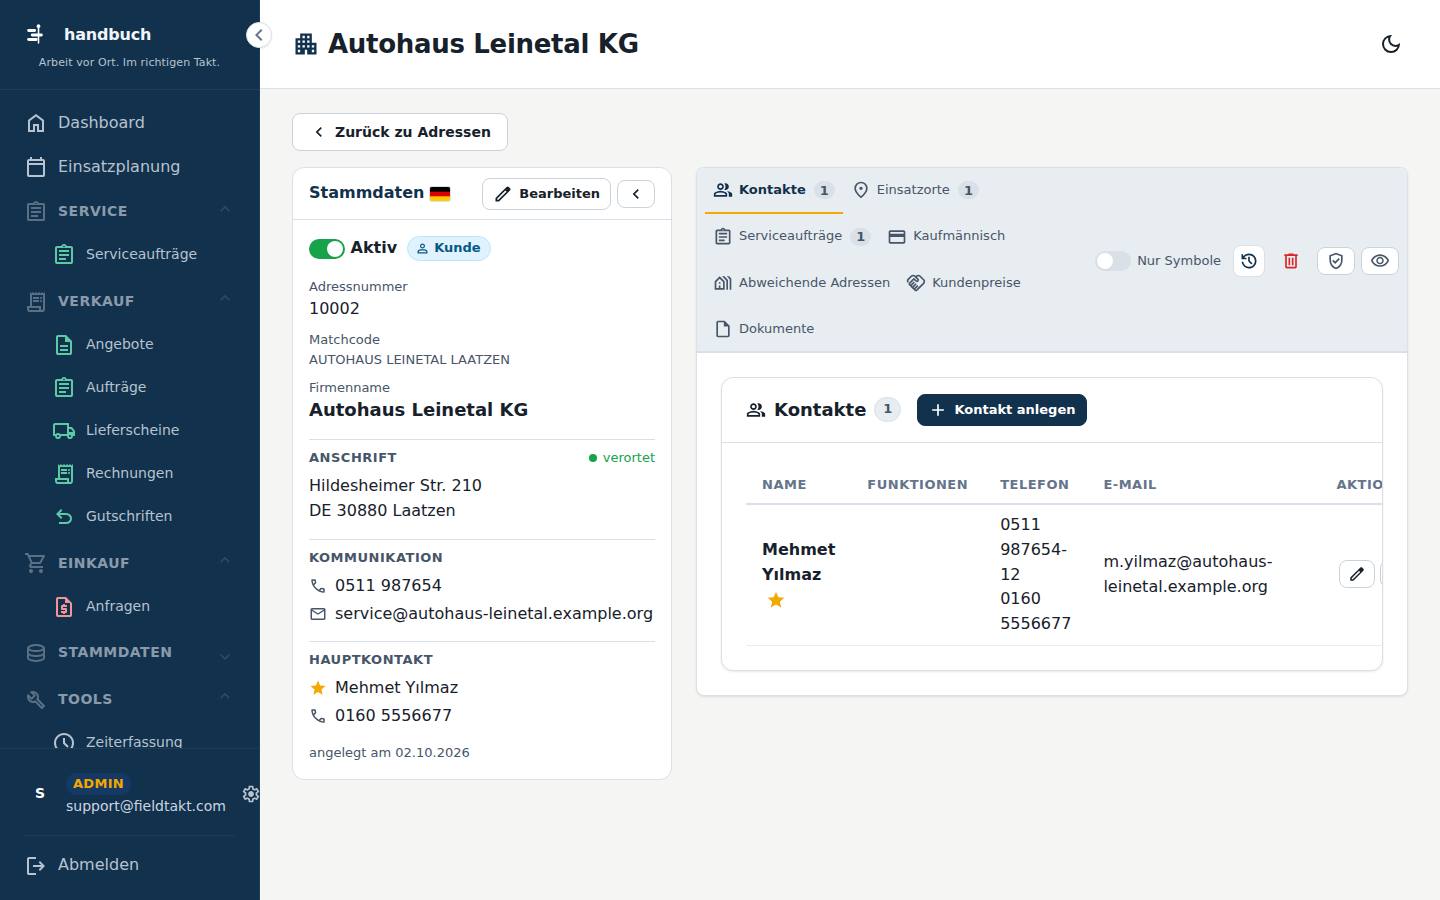Click Kontakt anlegen button
The image size is (1440, 900).
[x=1002, y=410]
